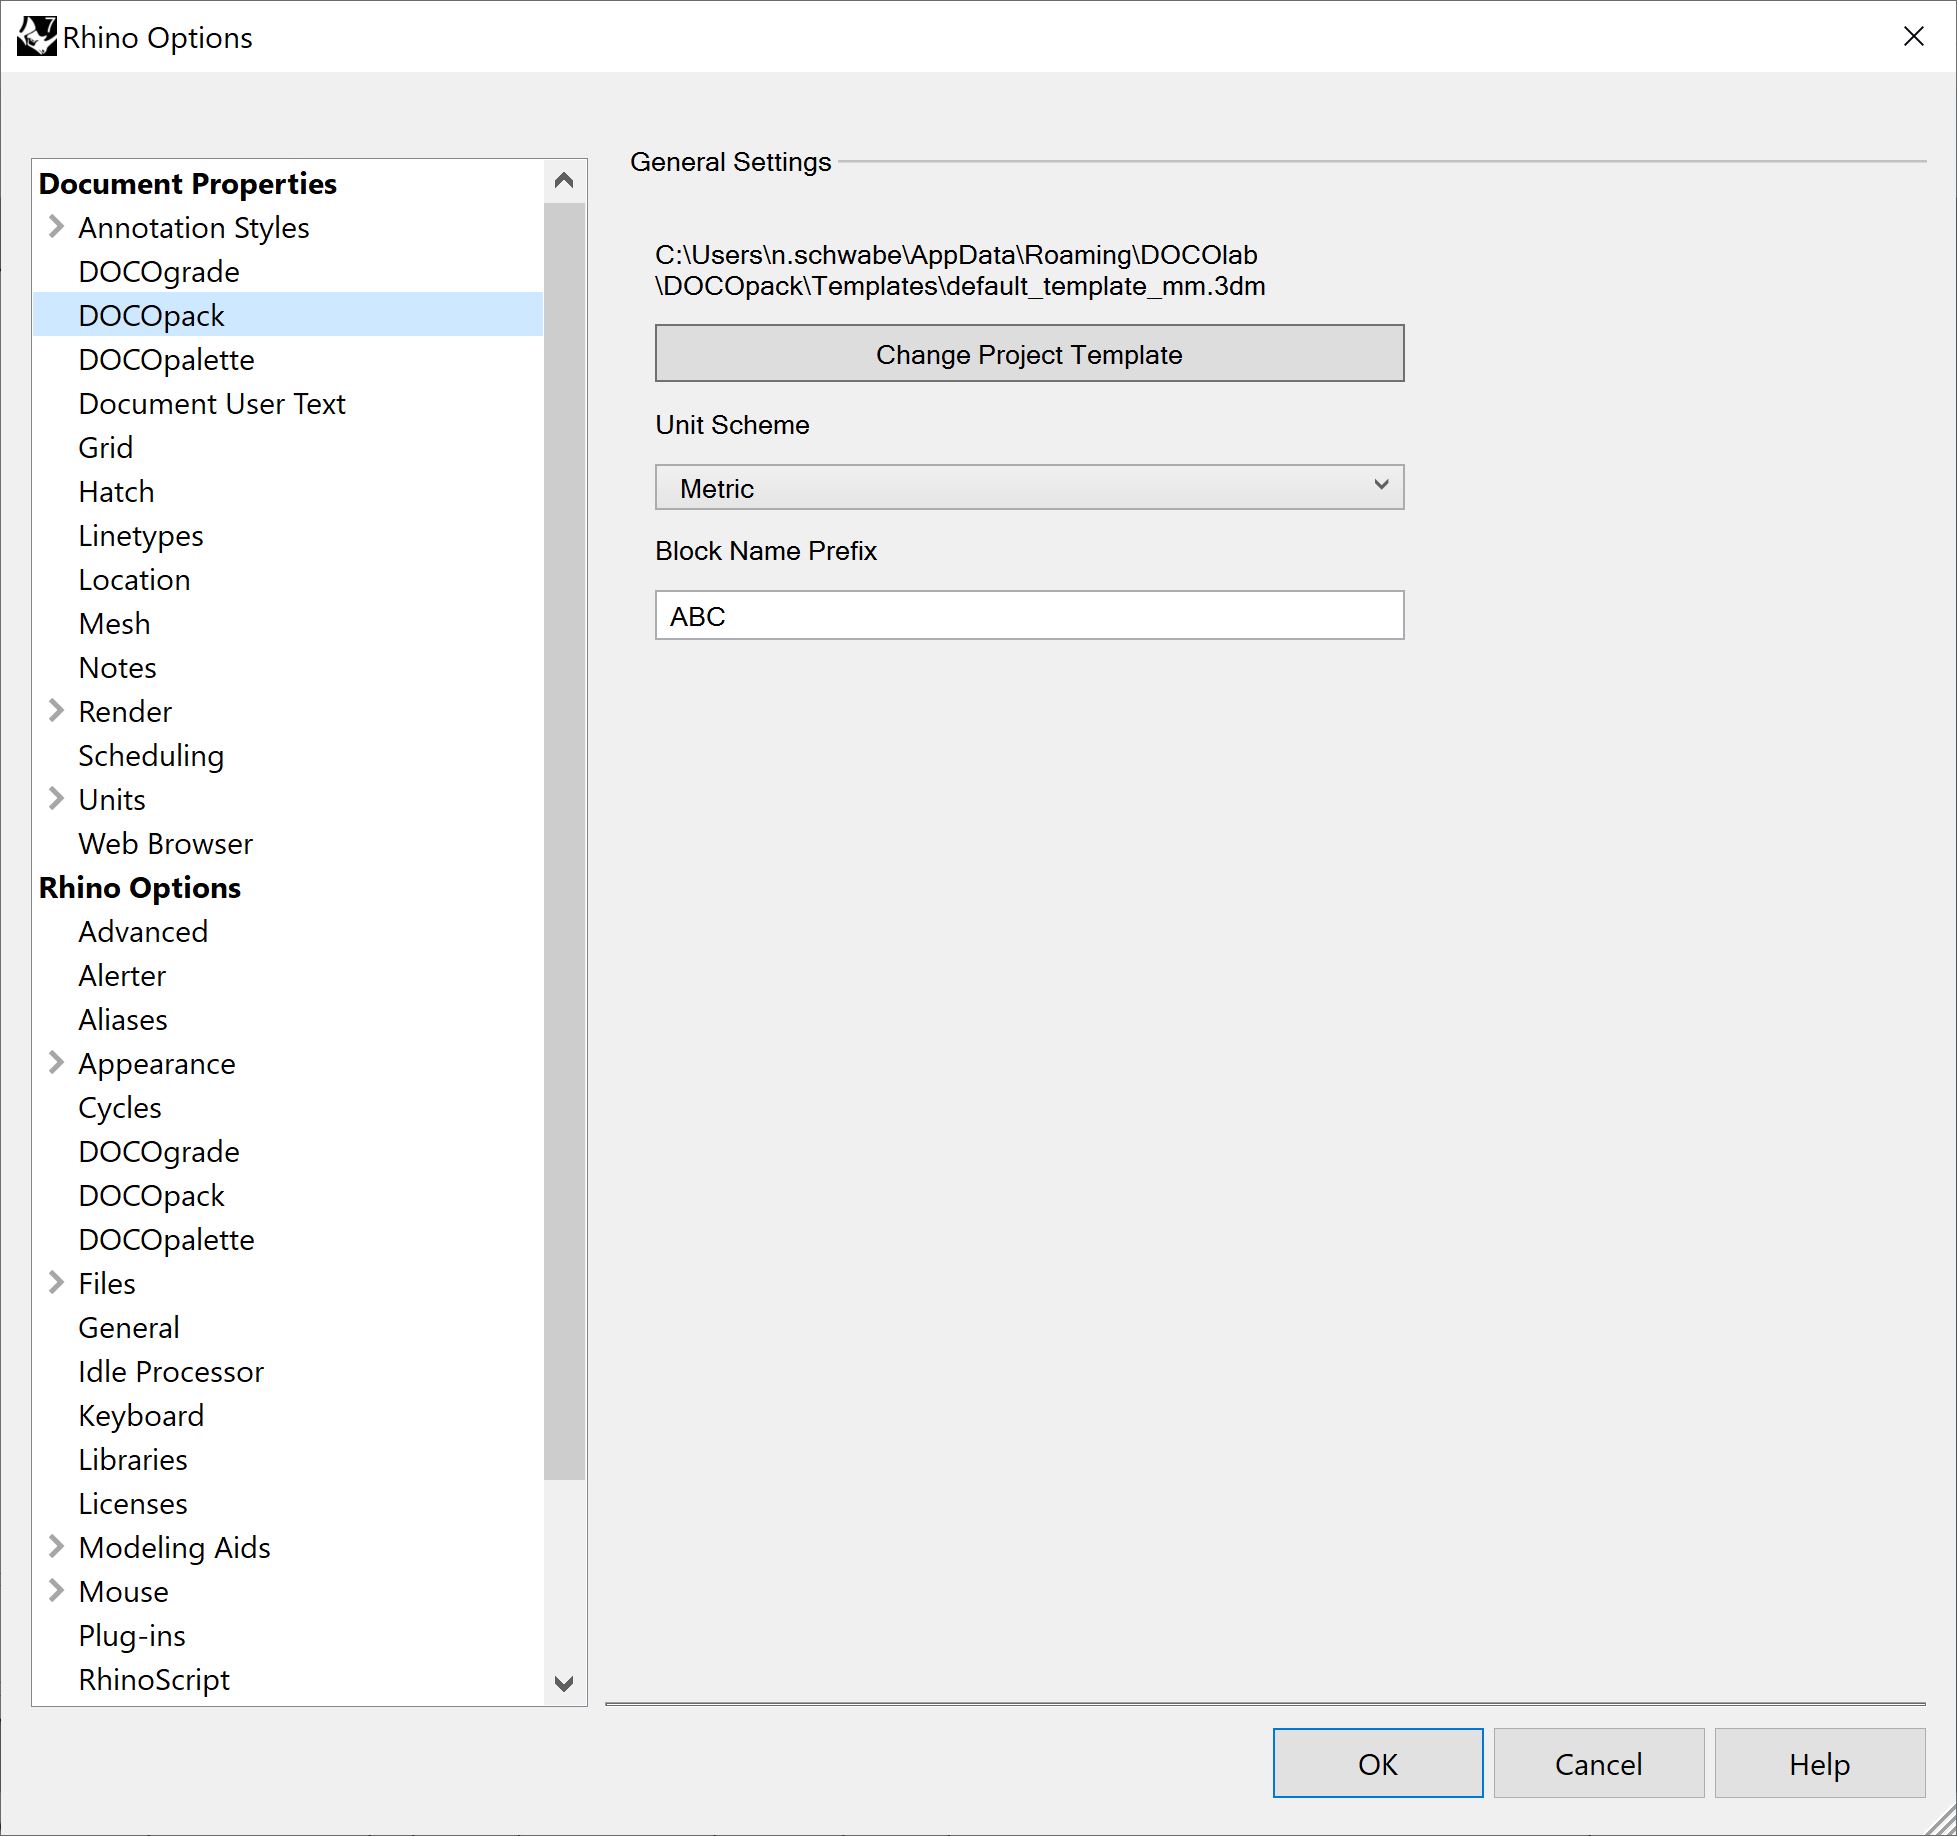The width and height of the screenshot is (1957, 1836).
Task: Click the tree scrollbar down arrow
Action: [x=564, y=1684]
